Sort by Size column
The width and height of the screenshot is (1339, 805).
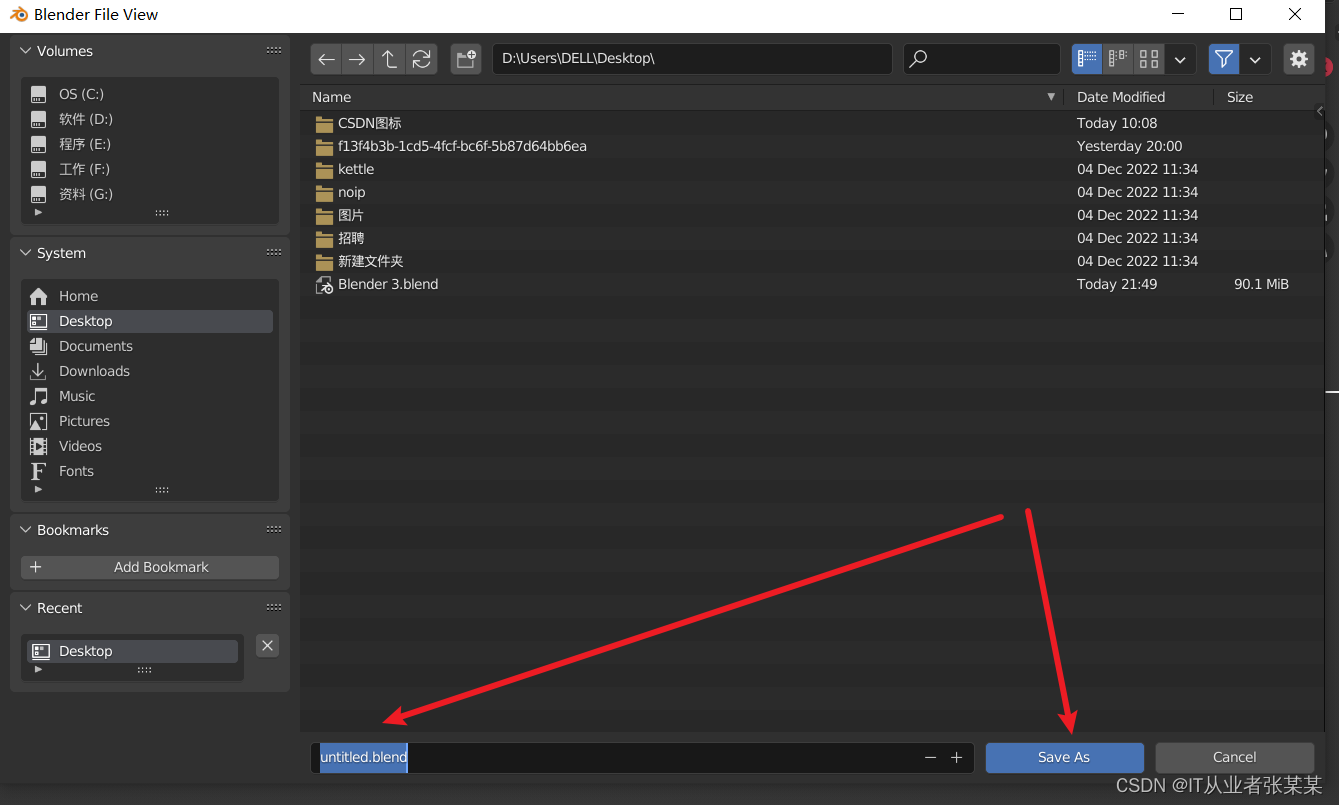[1269, 97]
